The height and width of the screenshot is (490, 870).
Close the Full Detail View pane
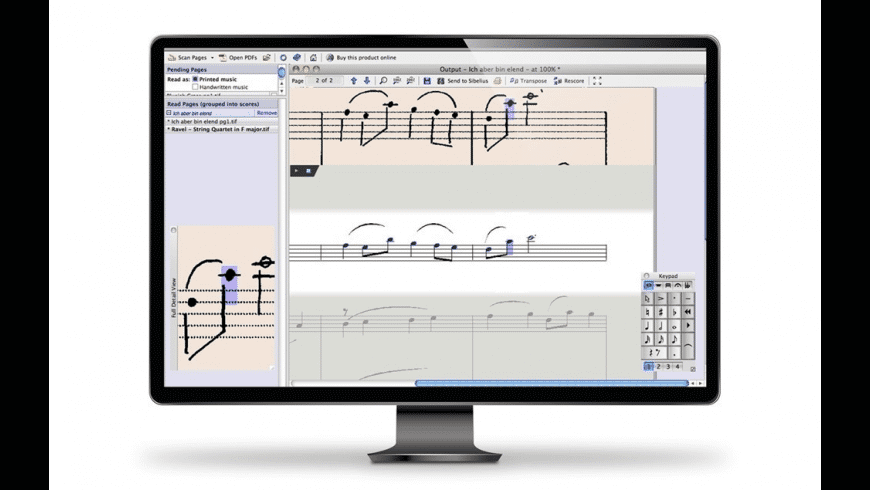point(174,230)
